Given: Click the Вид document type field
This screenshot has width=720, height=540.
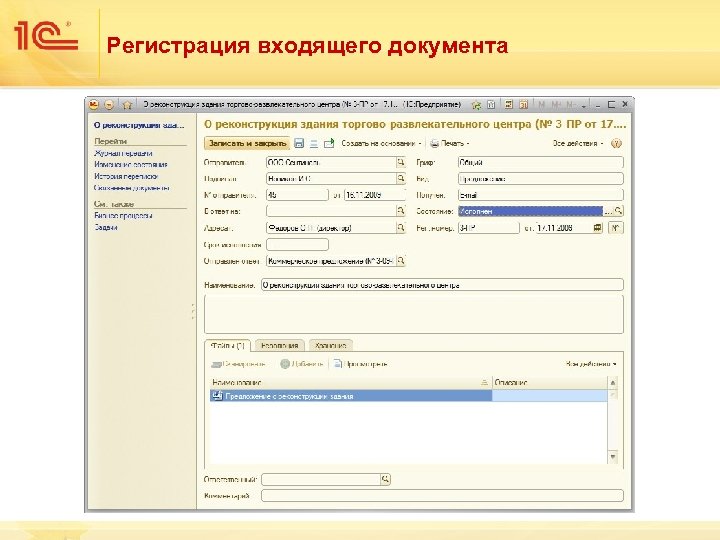Looking at the screenshot, I should pos(540,178).
